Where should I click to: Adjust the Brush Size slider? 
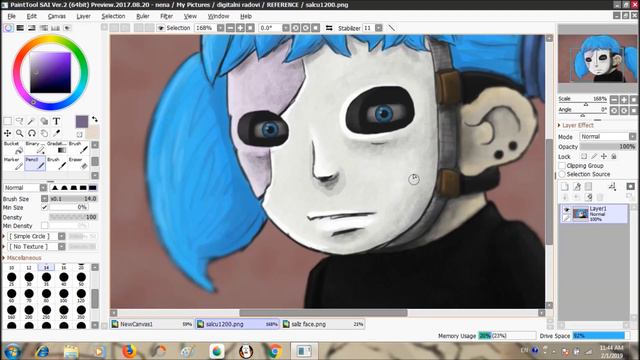[x=73, y=199]
